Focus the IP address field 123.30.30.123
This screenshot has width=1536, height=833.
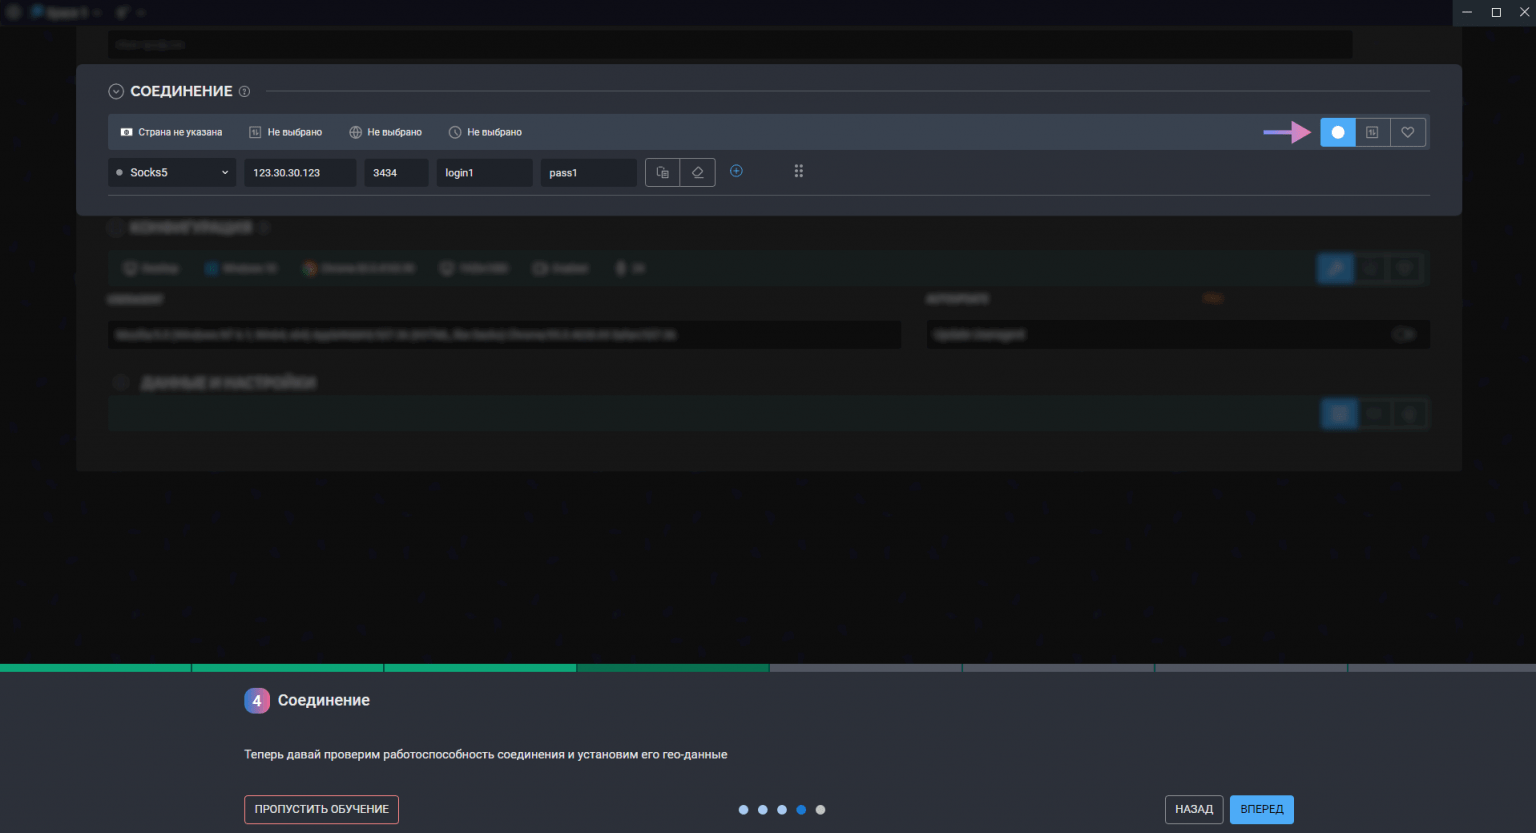point(300,172)
